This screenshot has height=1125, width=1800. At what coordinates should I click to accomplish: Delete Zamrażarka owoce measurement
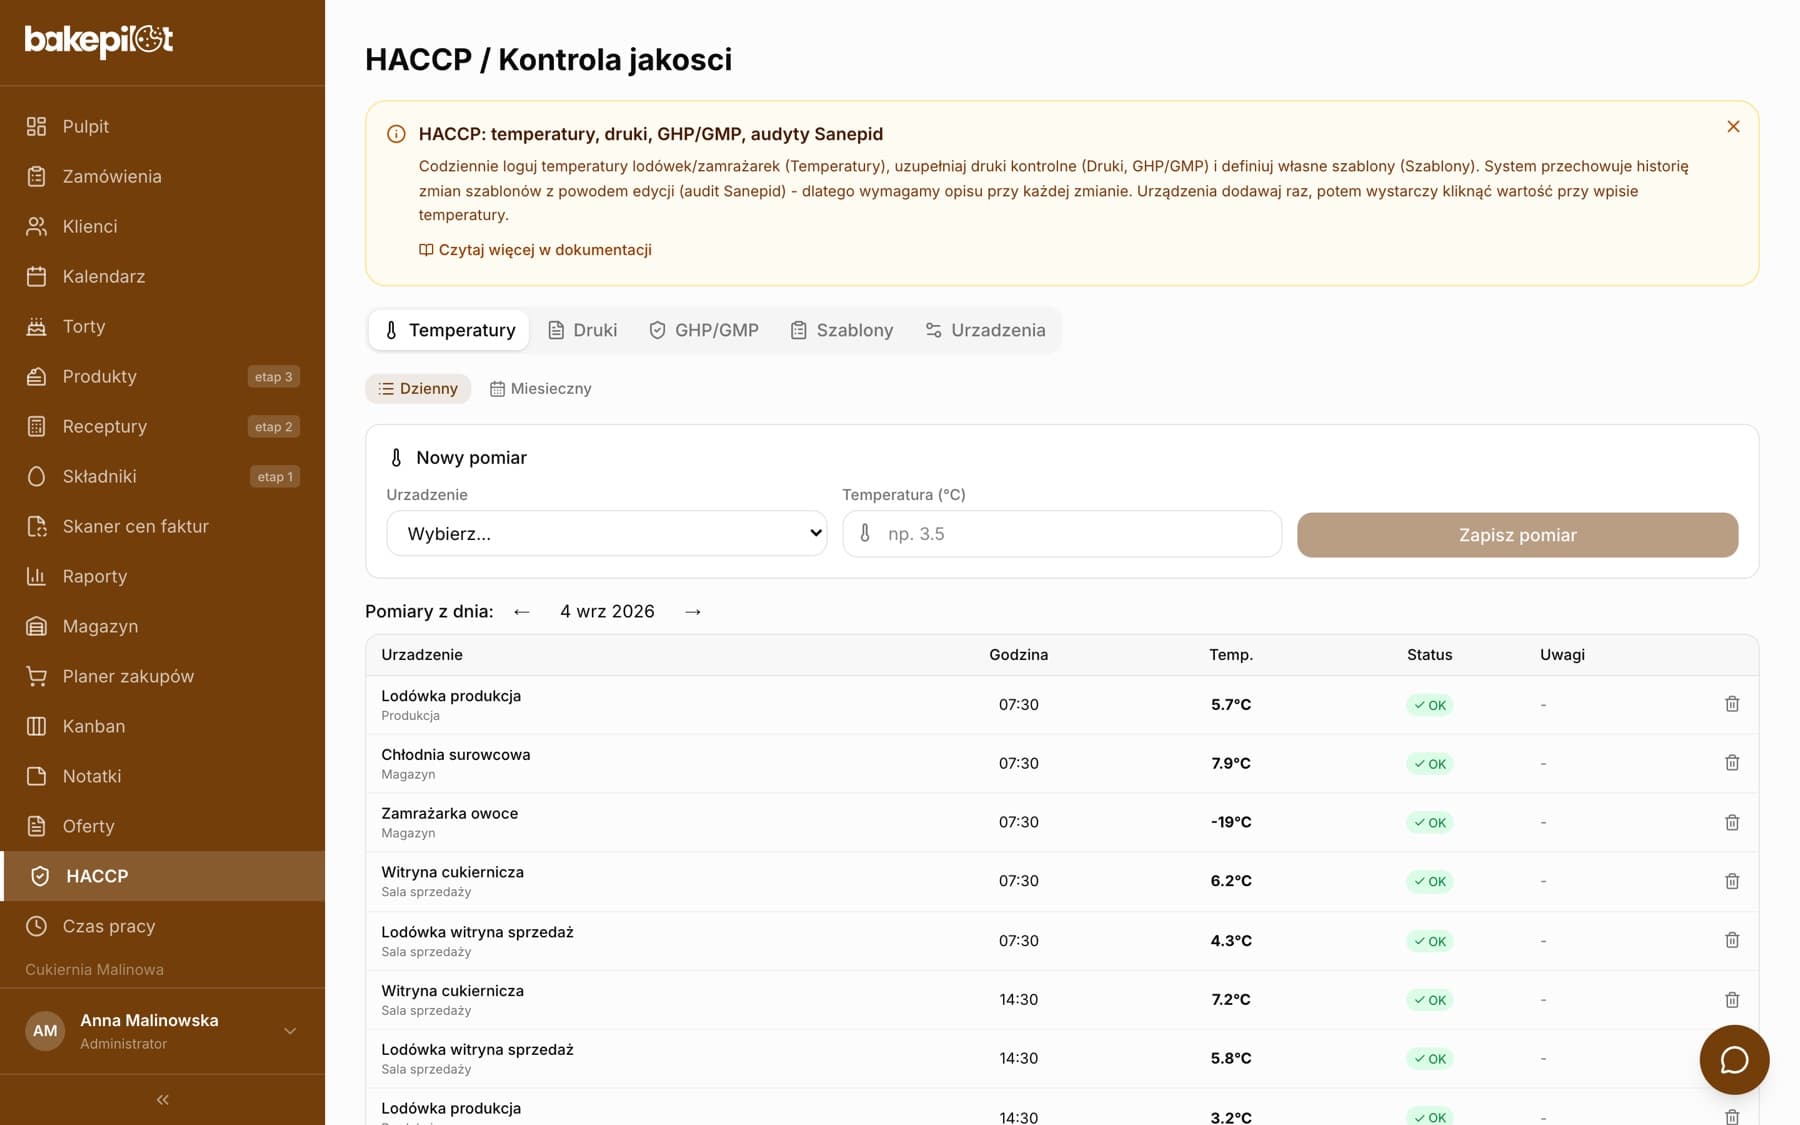[x=1732, y=822]
